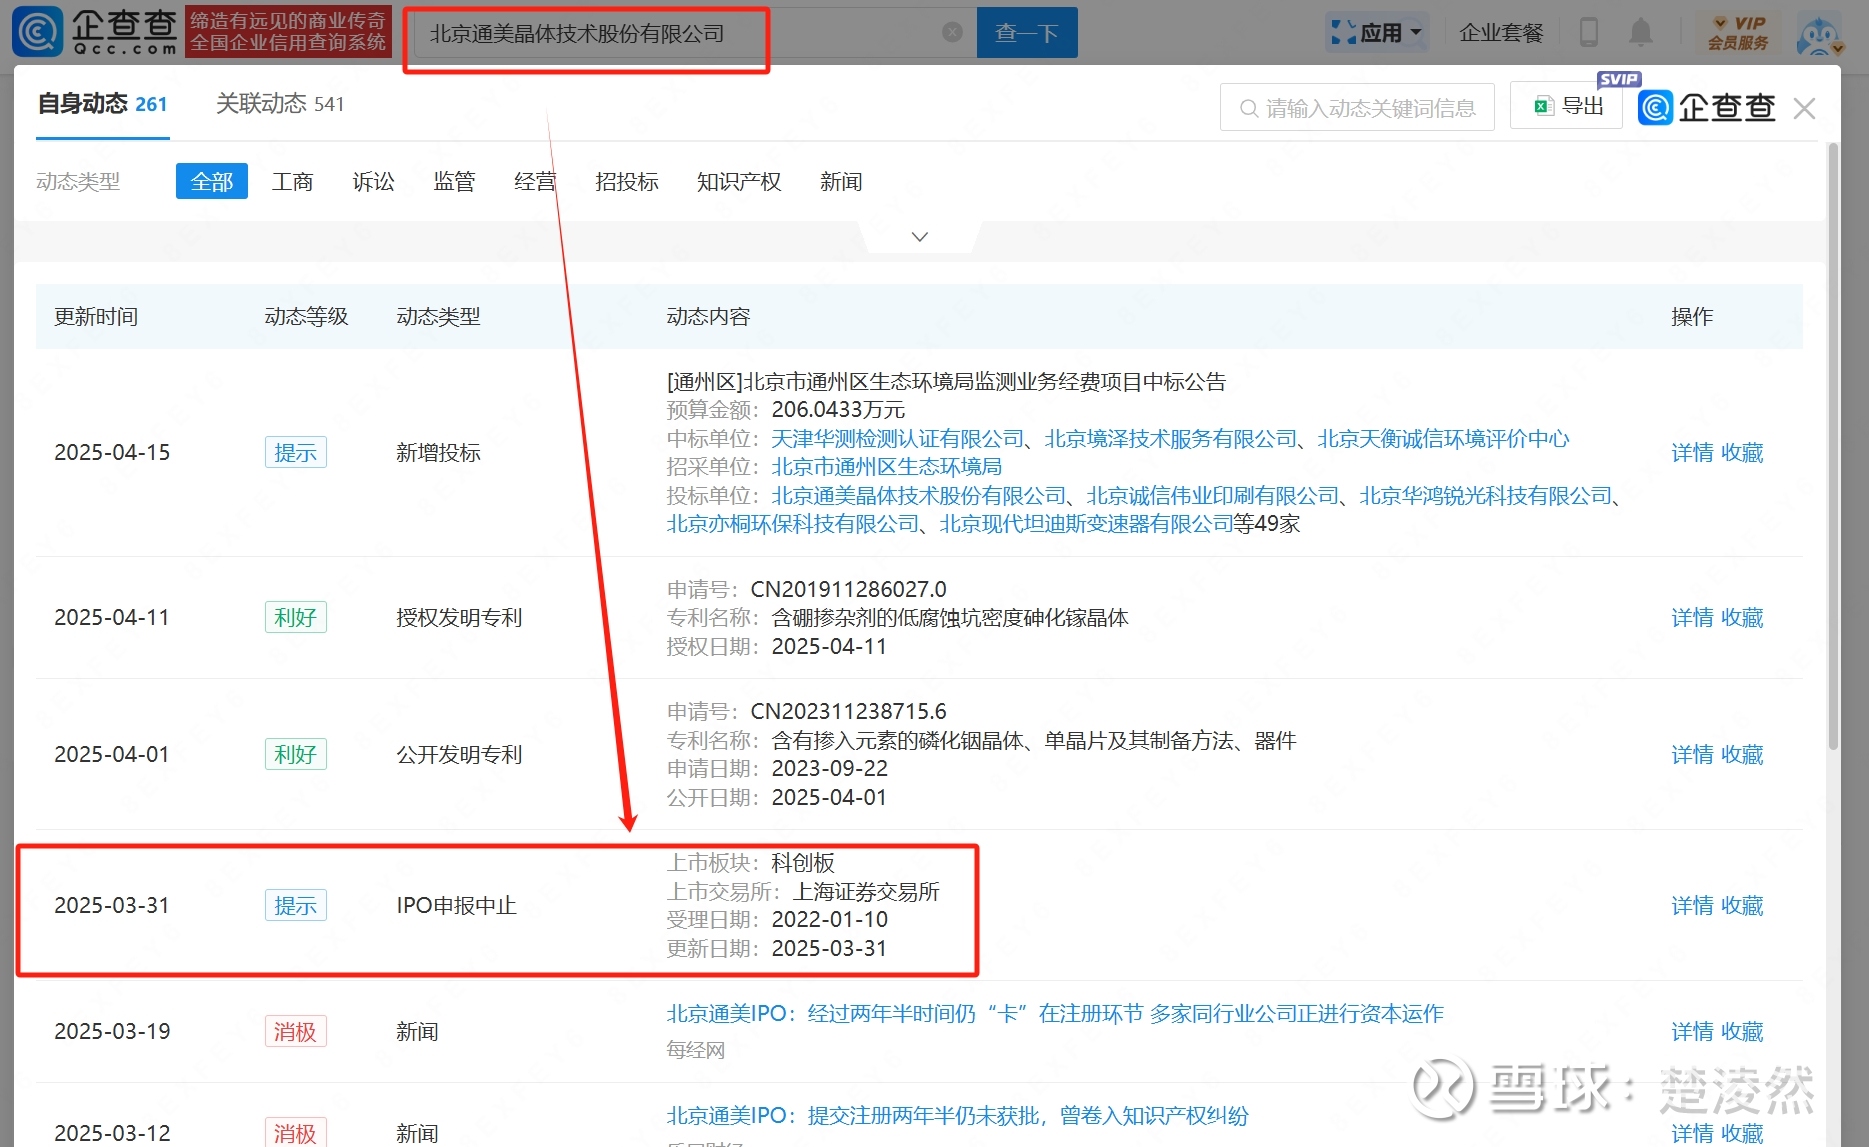This screenshot has width=1869, height=1147.
Task: Click 收藏 for the 2025-04-01 row
Action: pyautogui.click(x=1742, y=755)
